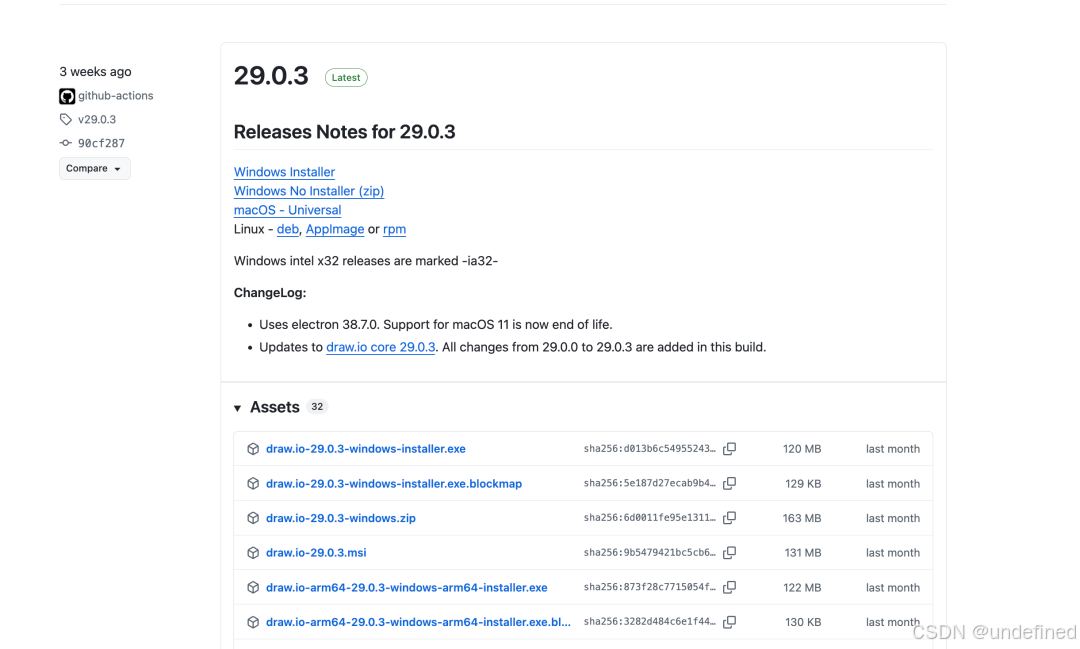Click package icon of arm64-installer.exe
The height and width of the screenshot is (649, 1080).
(x=253, y=588)
